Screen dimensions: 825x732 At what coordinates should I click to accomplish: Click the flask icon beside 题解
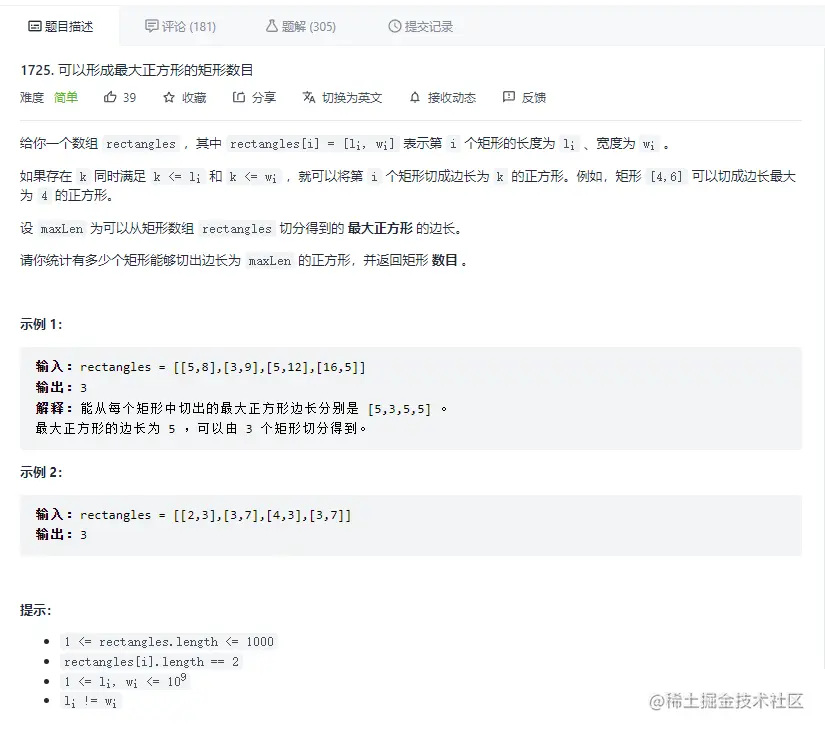tap(271, 26)
